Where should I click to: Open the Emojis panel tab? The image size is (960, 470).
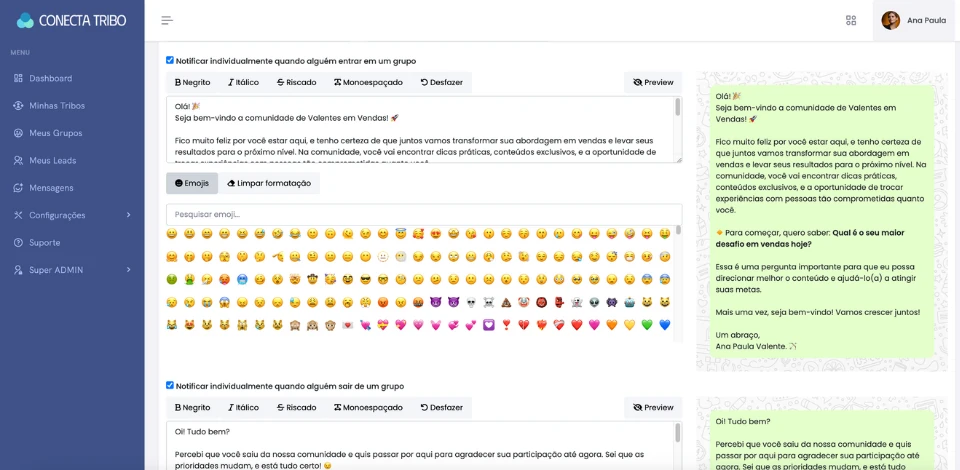click(192, 183)
